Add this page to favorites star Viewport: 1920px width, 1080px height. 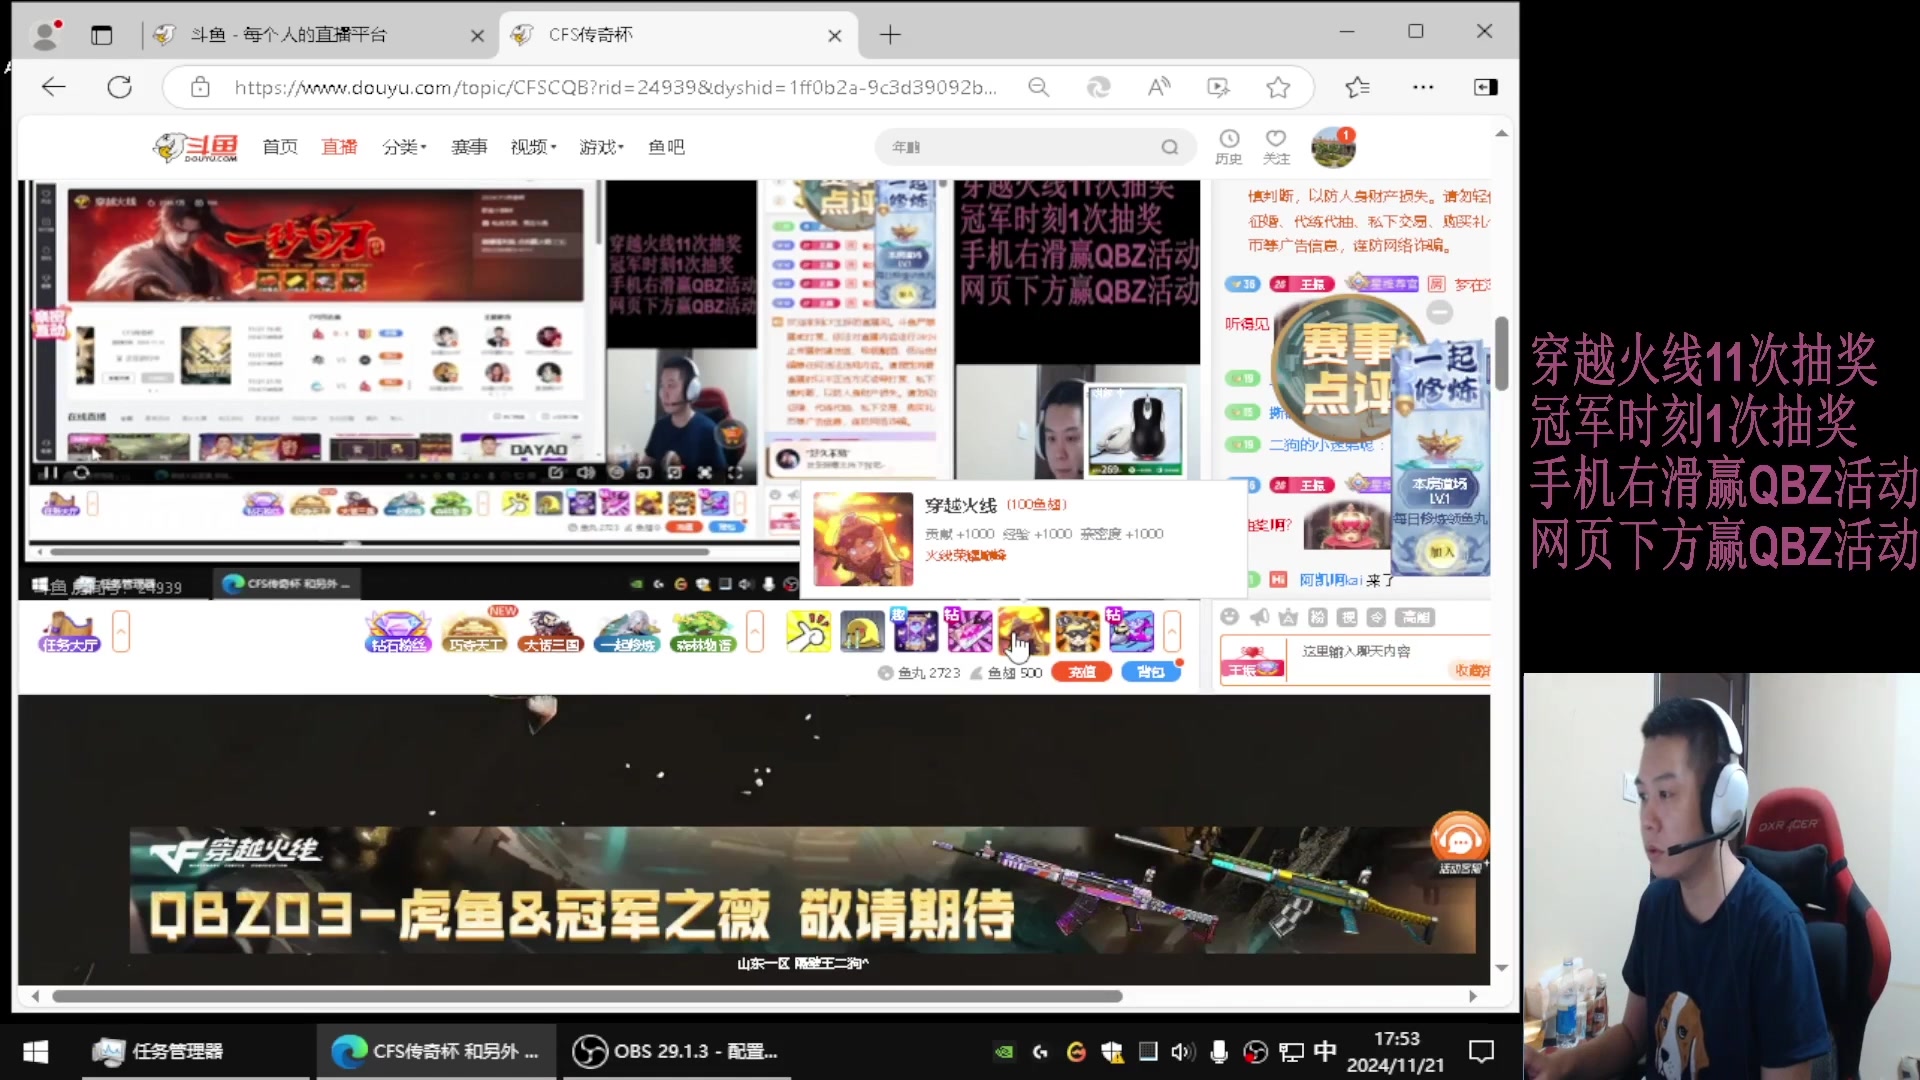(x=1278, y=87)
